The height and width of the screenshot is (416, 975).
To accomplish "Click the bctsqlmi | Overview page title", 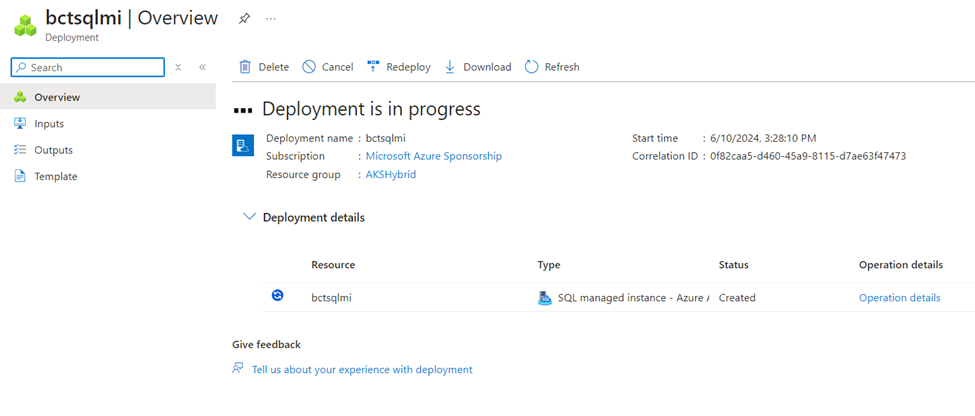I will [x=132, y=18].
